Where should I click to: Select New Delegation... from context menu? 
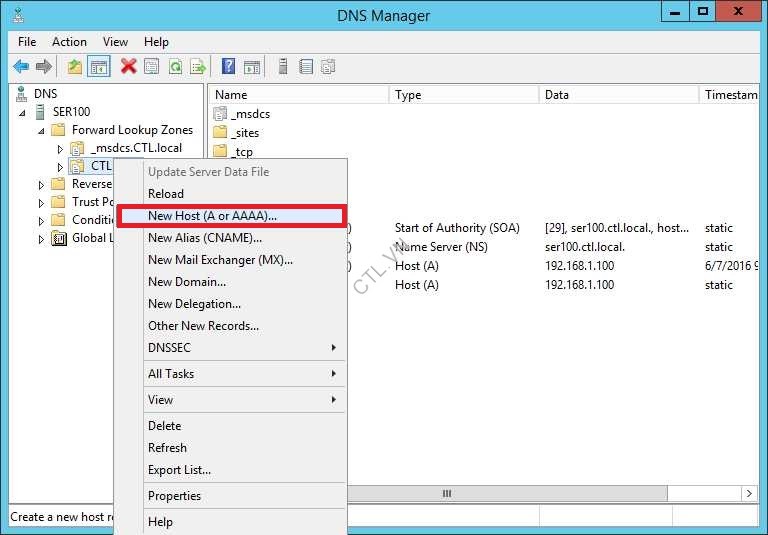click(x=231, y=304)
